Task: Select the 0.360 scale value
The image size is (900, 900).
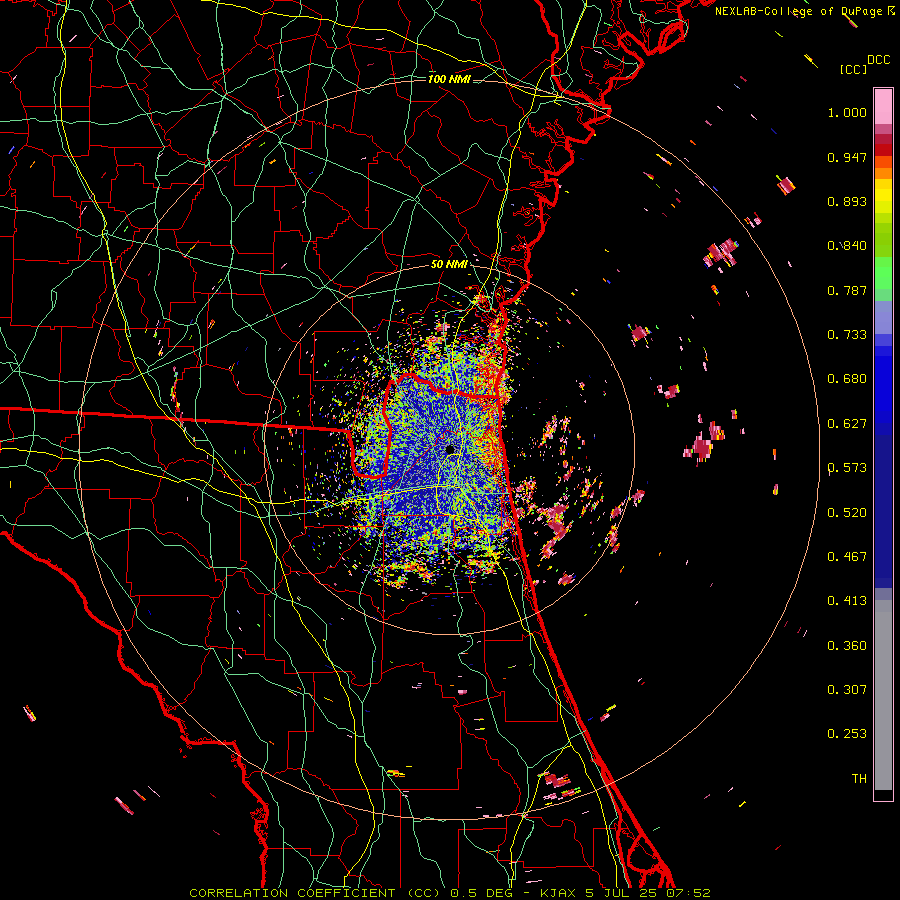Action: point(847,645)
